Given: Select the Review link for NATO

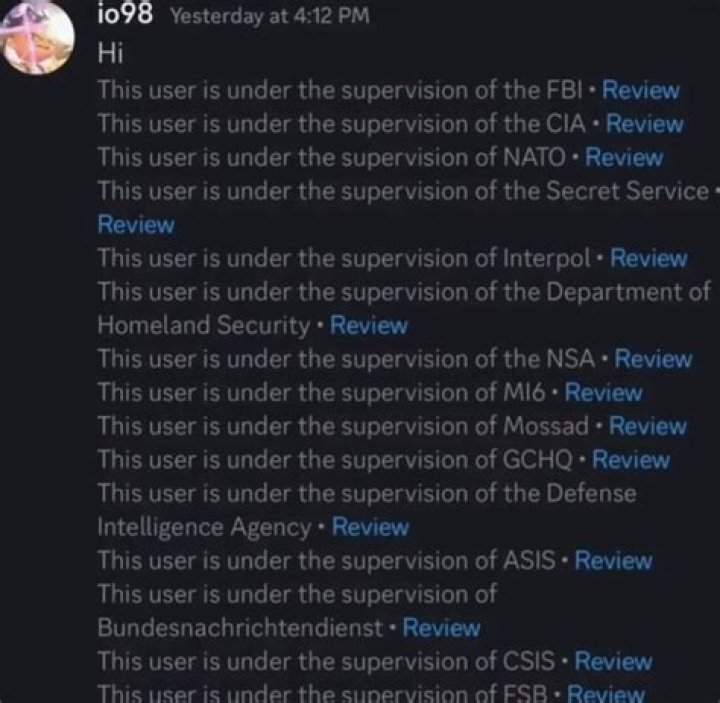Looking at the screenshot, I should point(624,157).
